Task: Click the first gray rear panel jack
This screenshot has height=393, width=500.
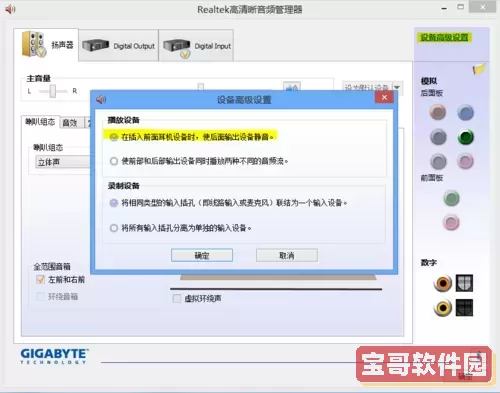Action: pyautogui.click(x=438, y=137)
